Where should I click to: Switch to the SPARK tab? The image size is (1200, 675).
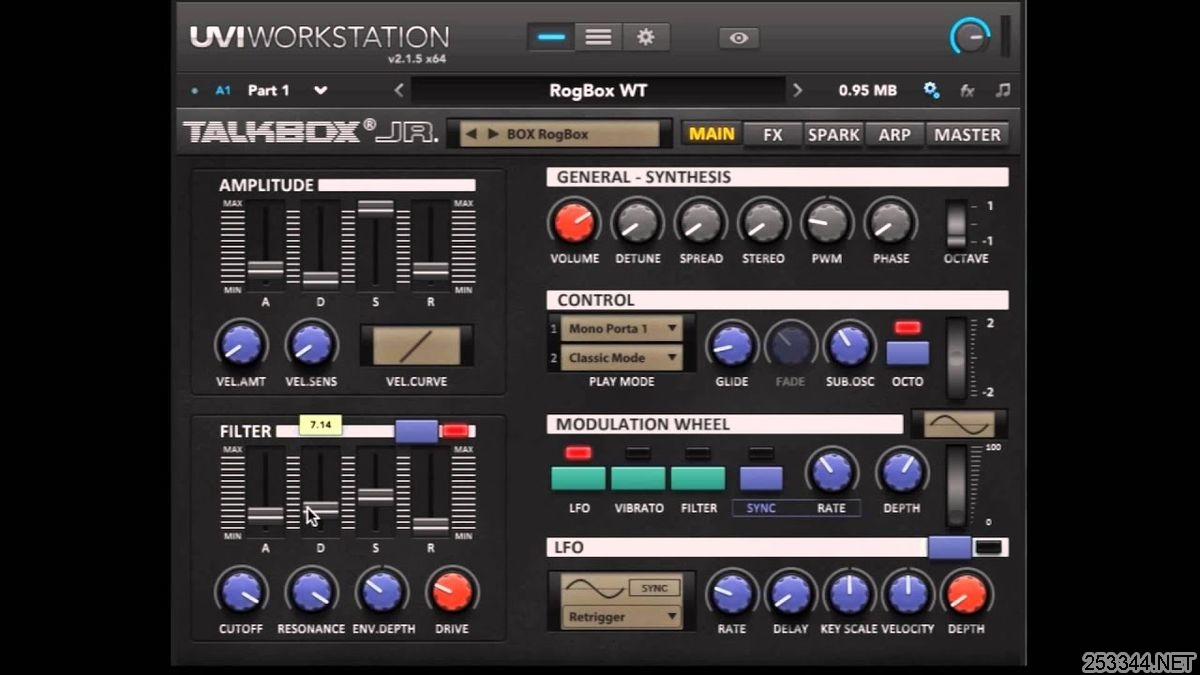[834, 134]
